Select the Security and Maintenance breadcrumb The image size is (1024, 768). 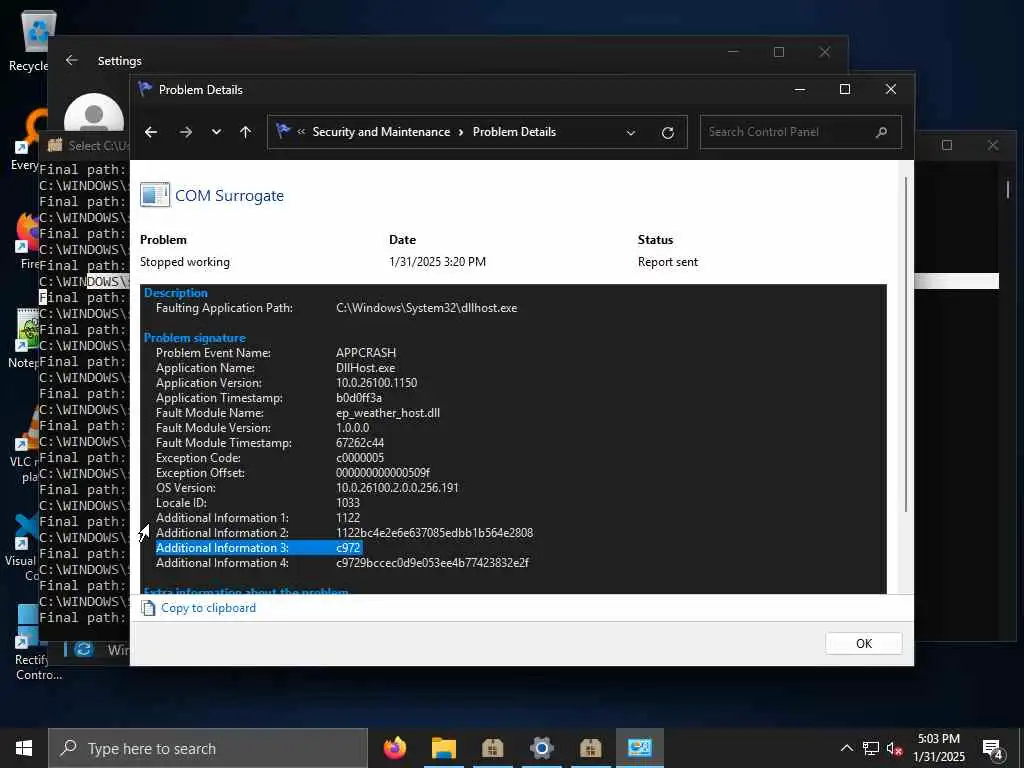381,132
